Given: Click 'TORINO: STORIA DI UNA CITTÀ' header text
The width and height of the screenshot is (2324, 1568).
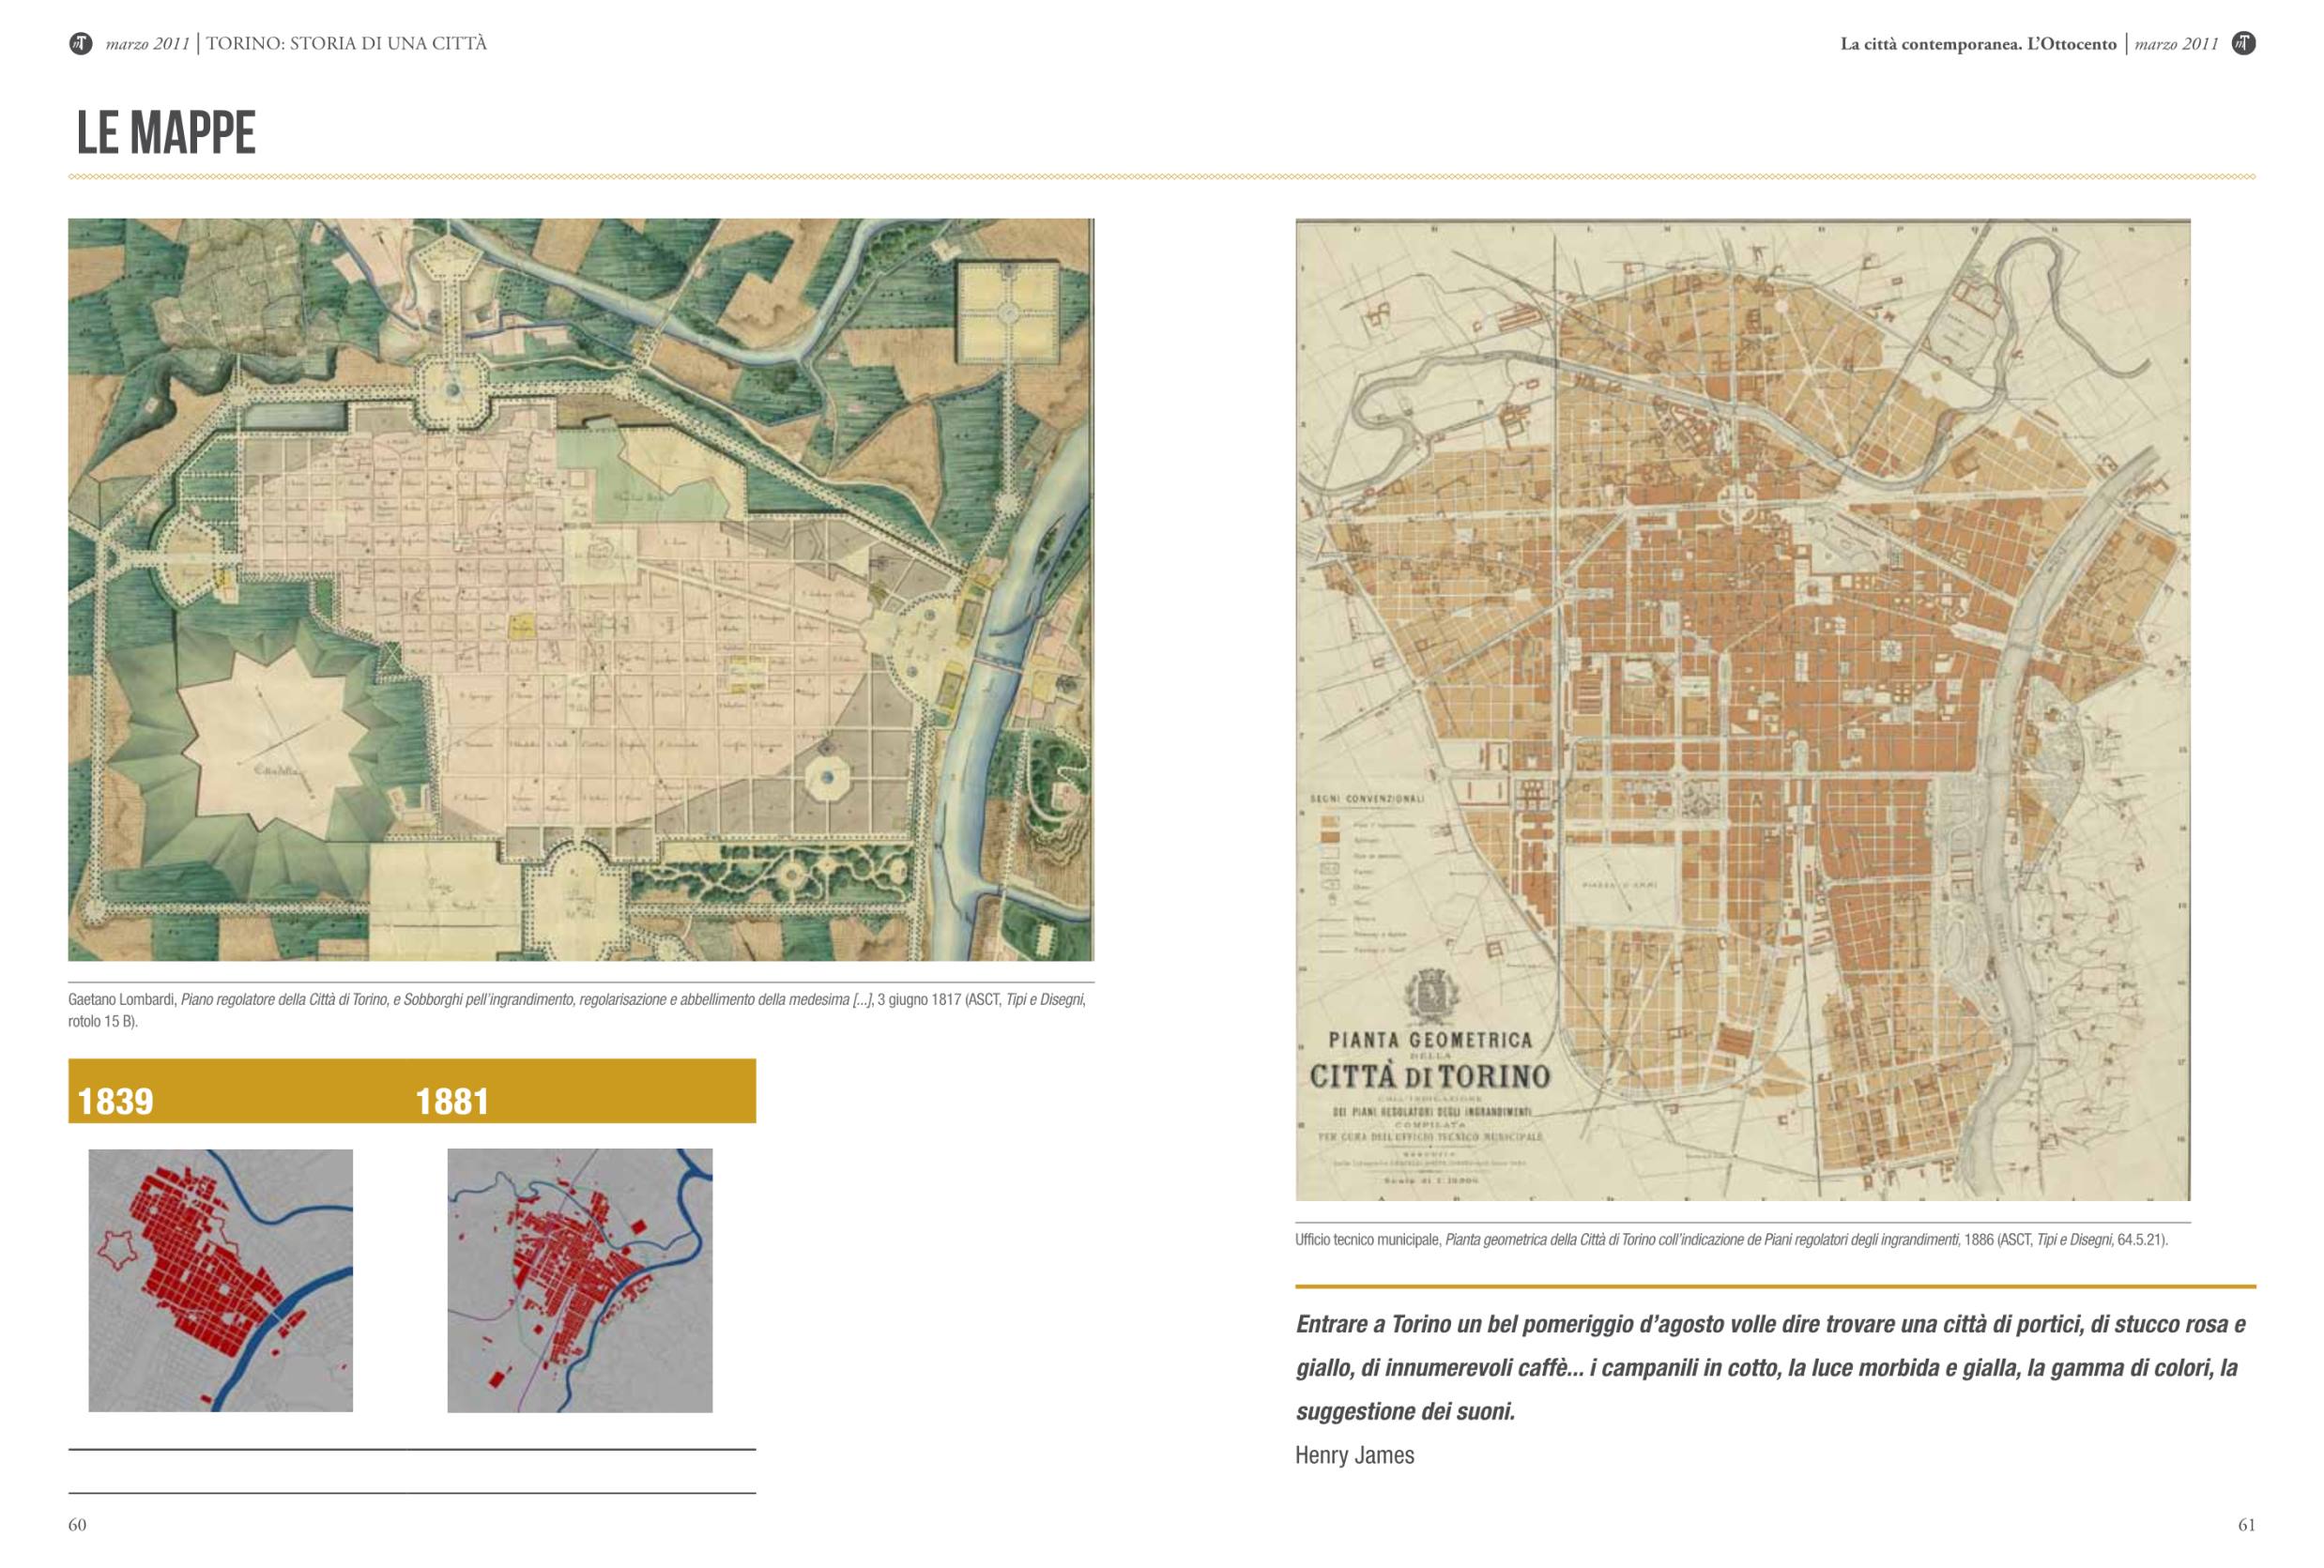Looking at the screenshot, I should [x=346, y=43].
